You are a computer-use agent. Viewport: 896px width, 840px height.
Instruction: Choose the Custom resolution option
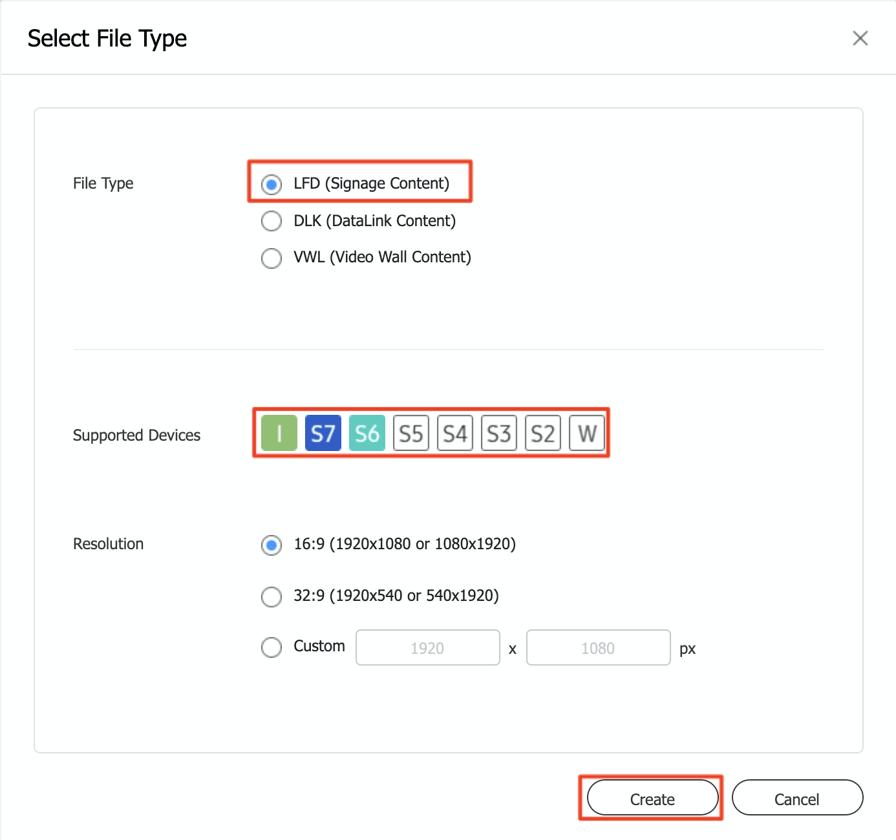(x=271, y=647)
